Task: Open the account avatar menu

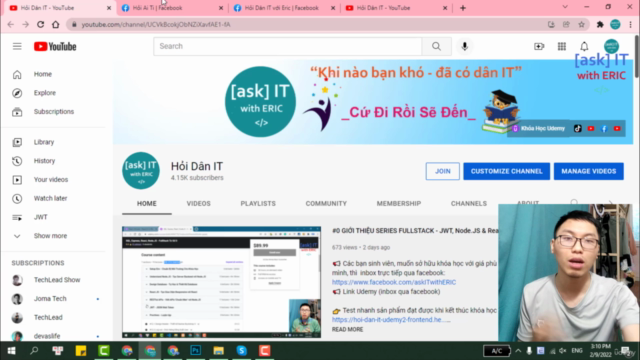Action: tap(611, 46)
